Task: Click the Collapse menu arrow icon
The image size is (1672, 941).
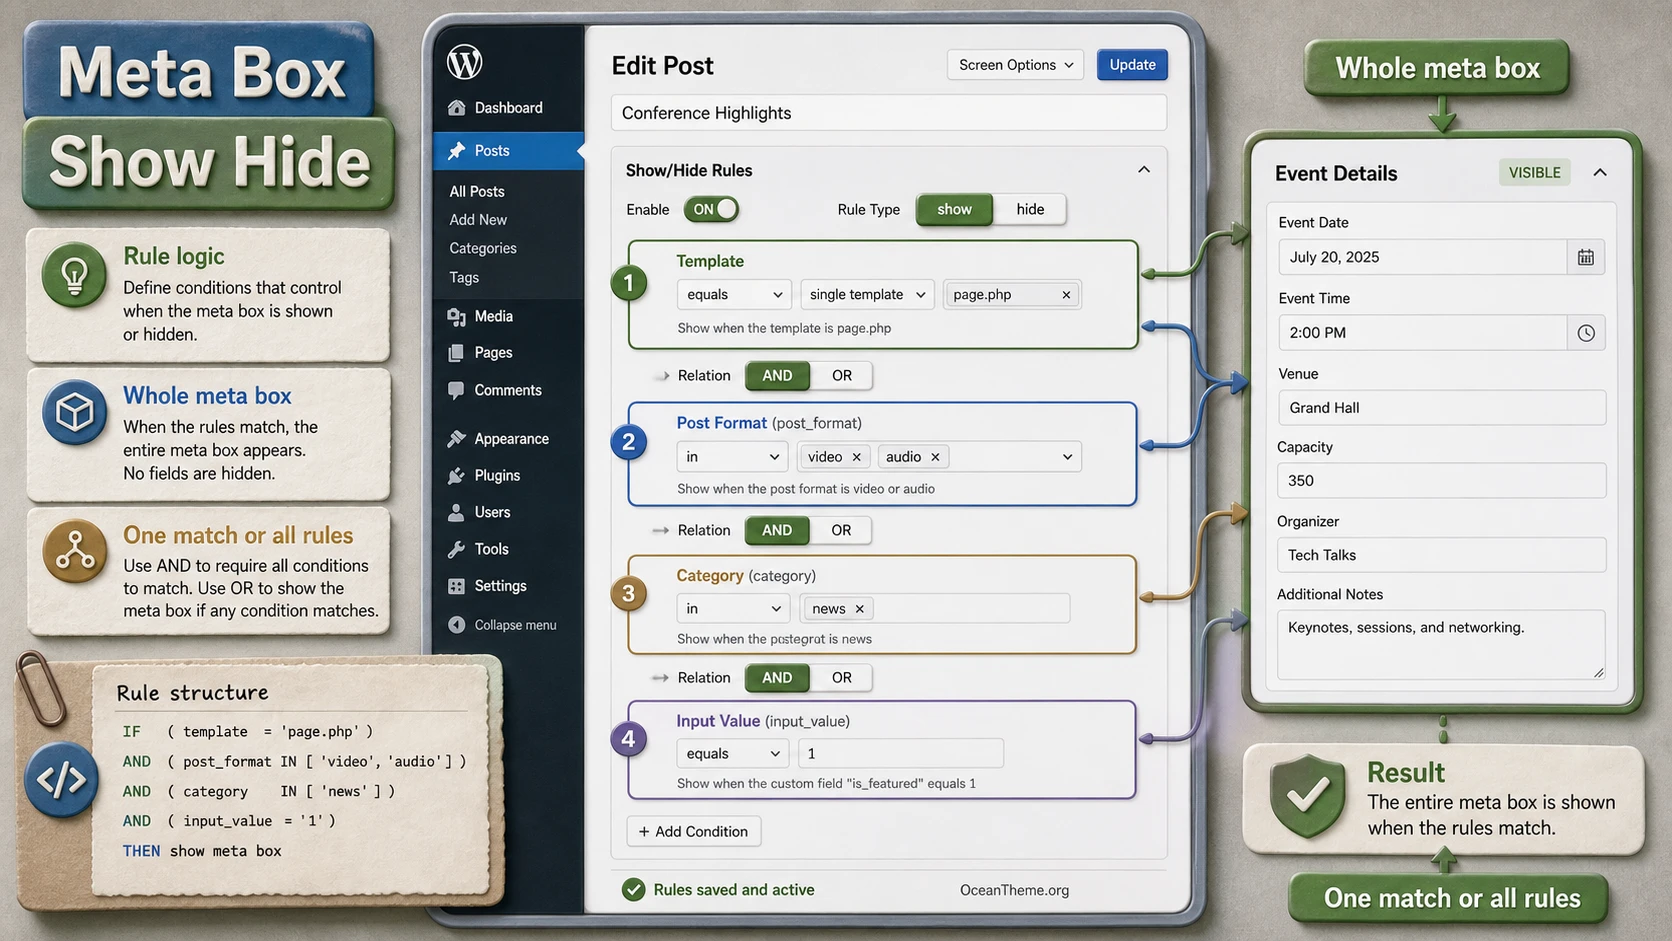Action: (x=457, y=625)
